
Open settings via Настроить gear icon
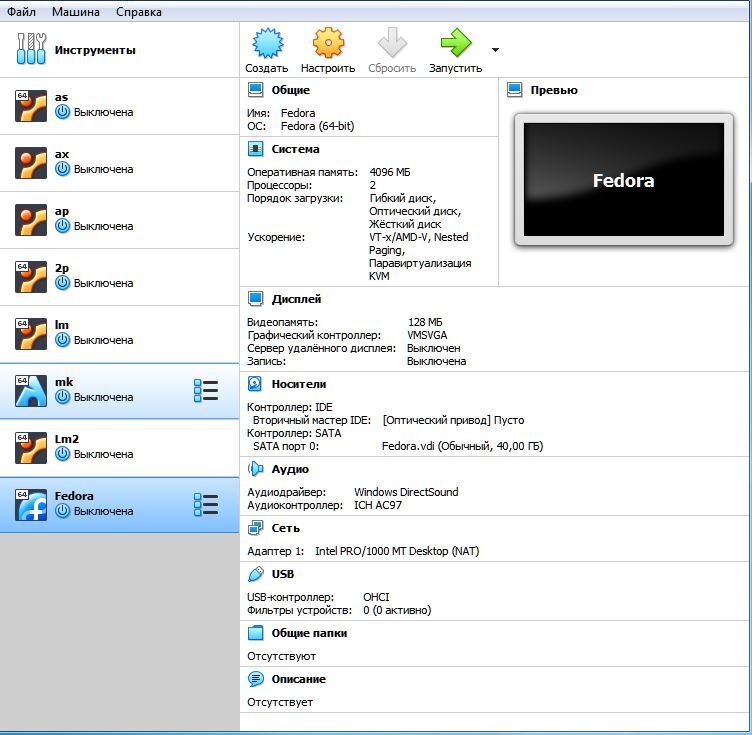point(328,43)
